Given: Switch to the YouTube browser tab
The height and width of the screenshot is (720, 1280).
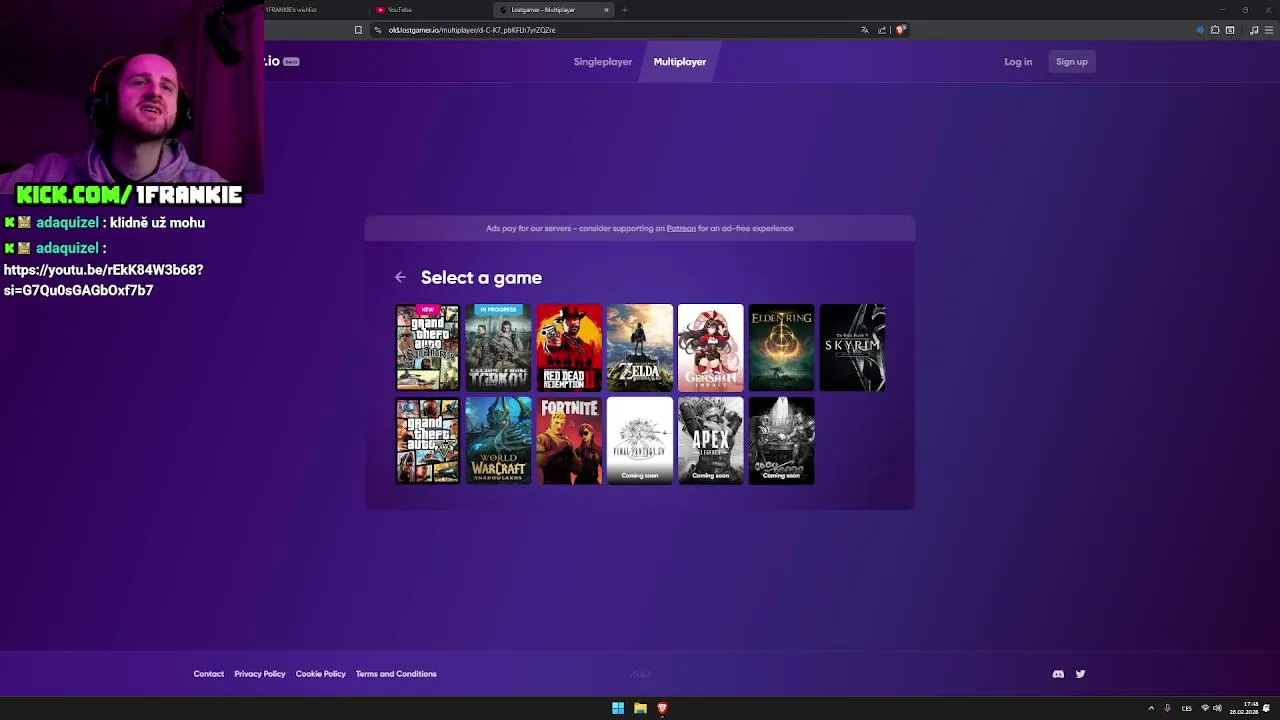Looking at the screenshot, I should pyautogui.click(x=430, y=10).
